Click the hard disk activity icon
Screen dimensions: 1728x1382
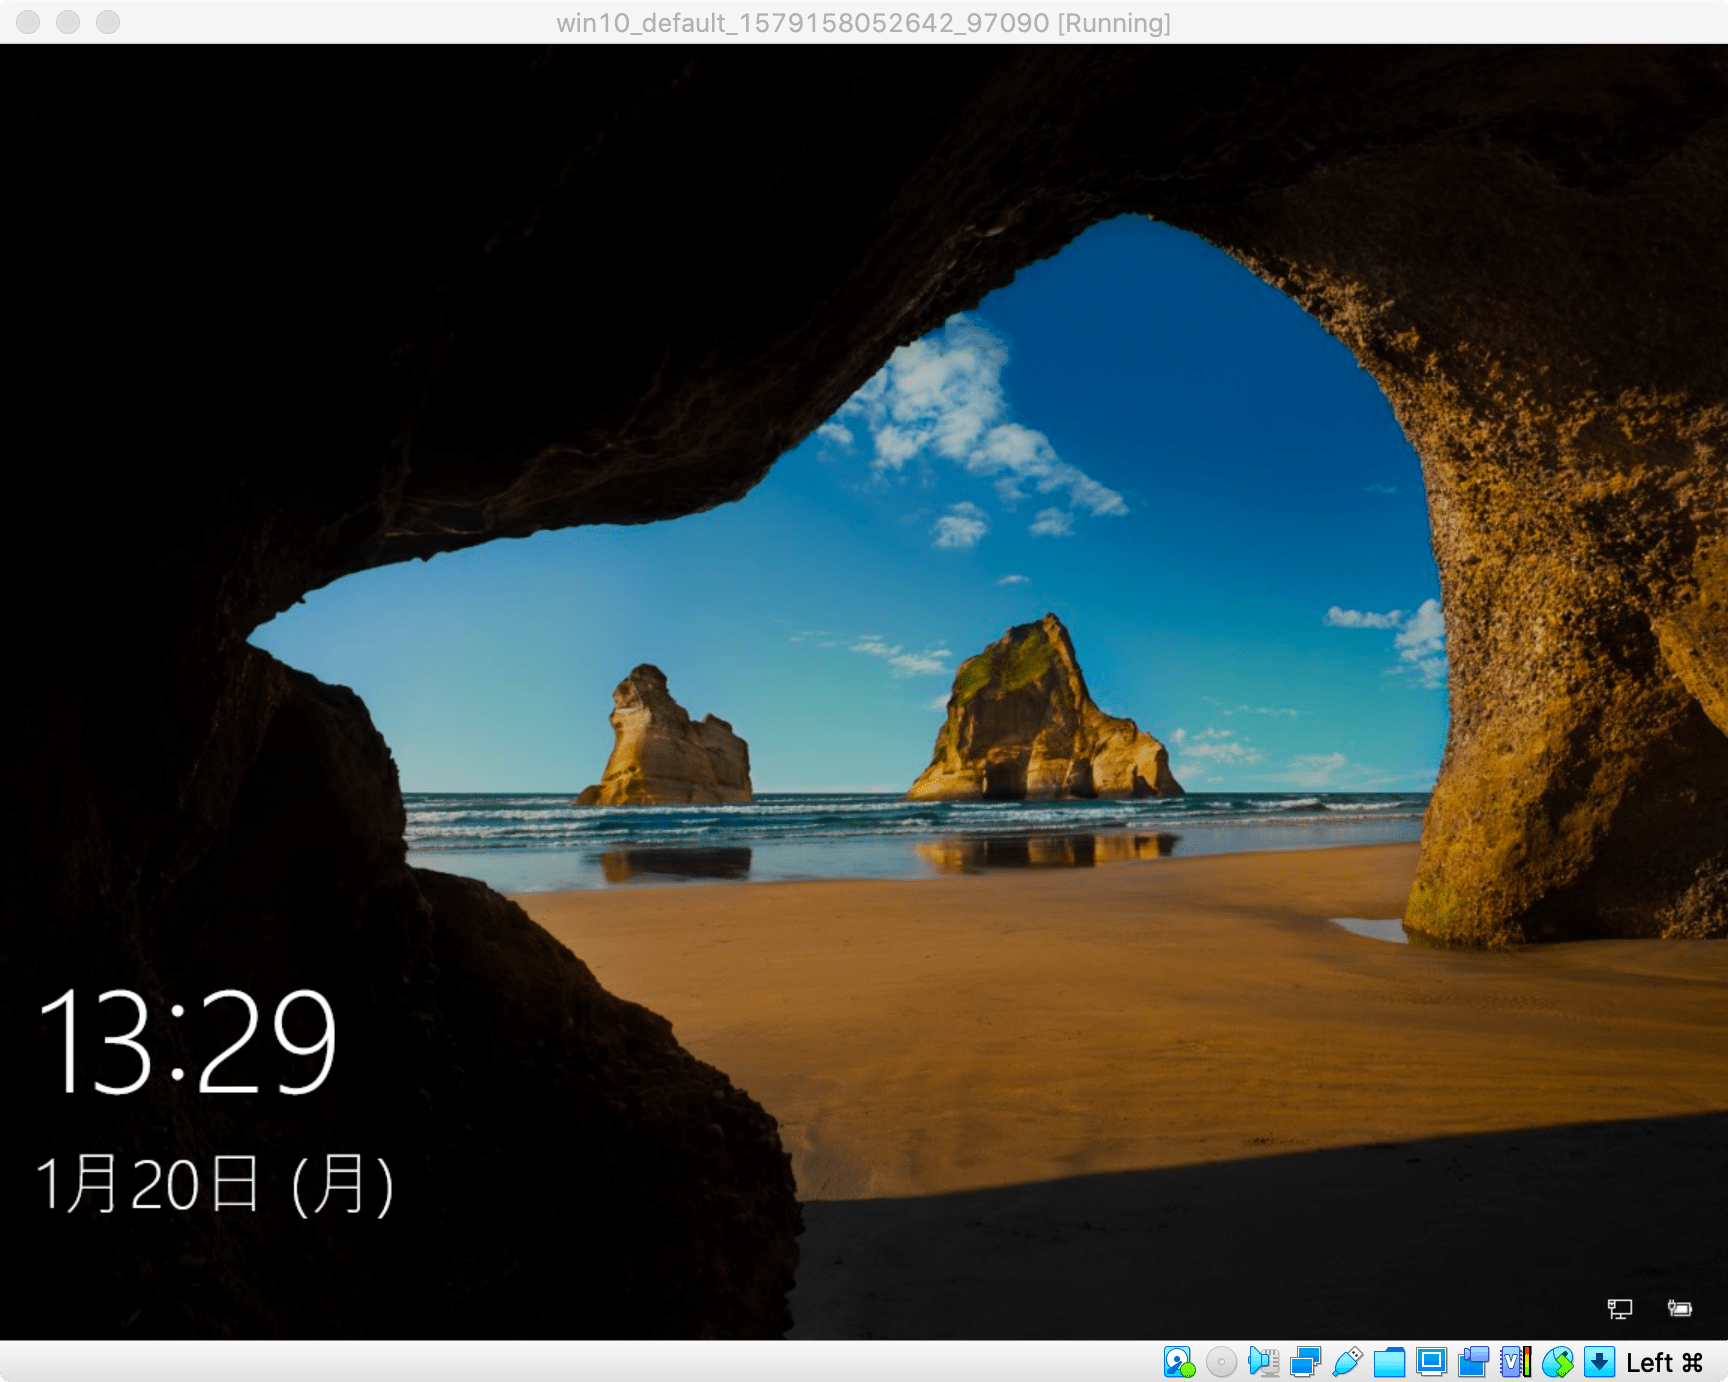tap(1179, 1362)
